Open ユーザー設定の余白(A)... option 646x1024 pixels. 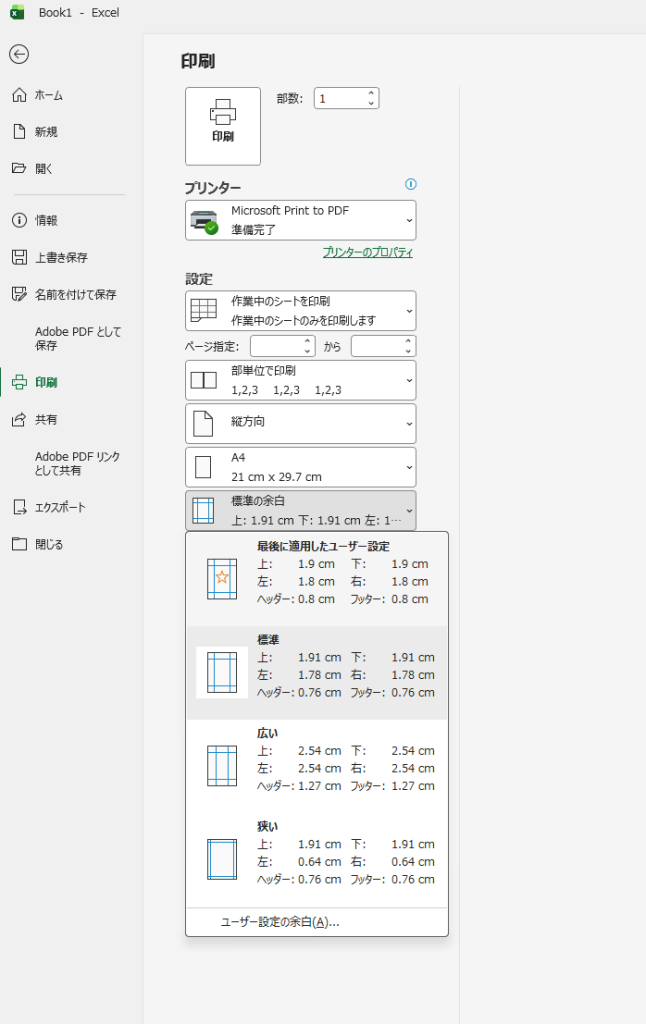click(317, 922)
